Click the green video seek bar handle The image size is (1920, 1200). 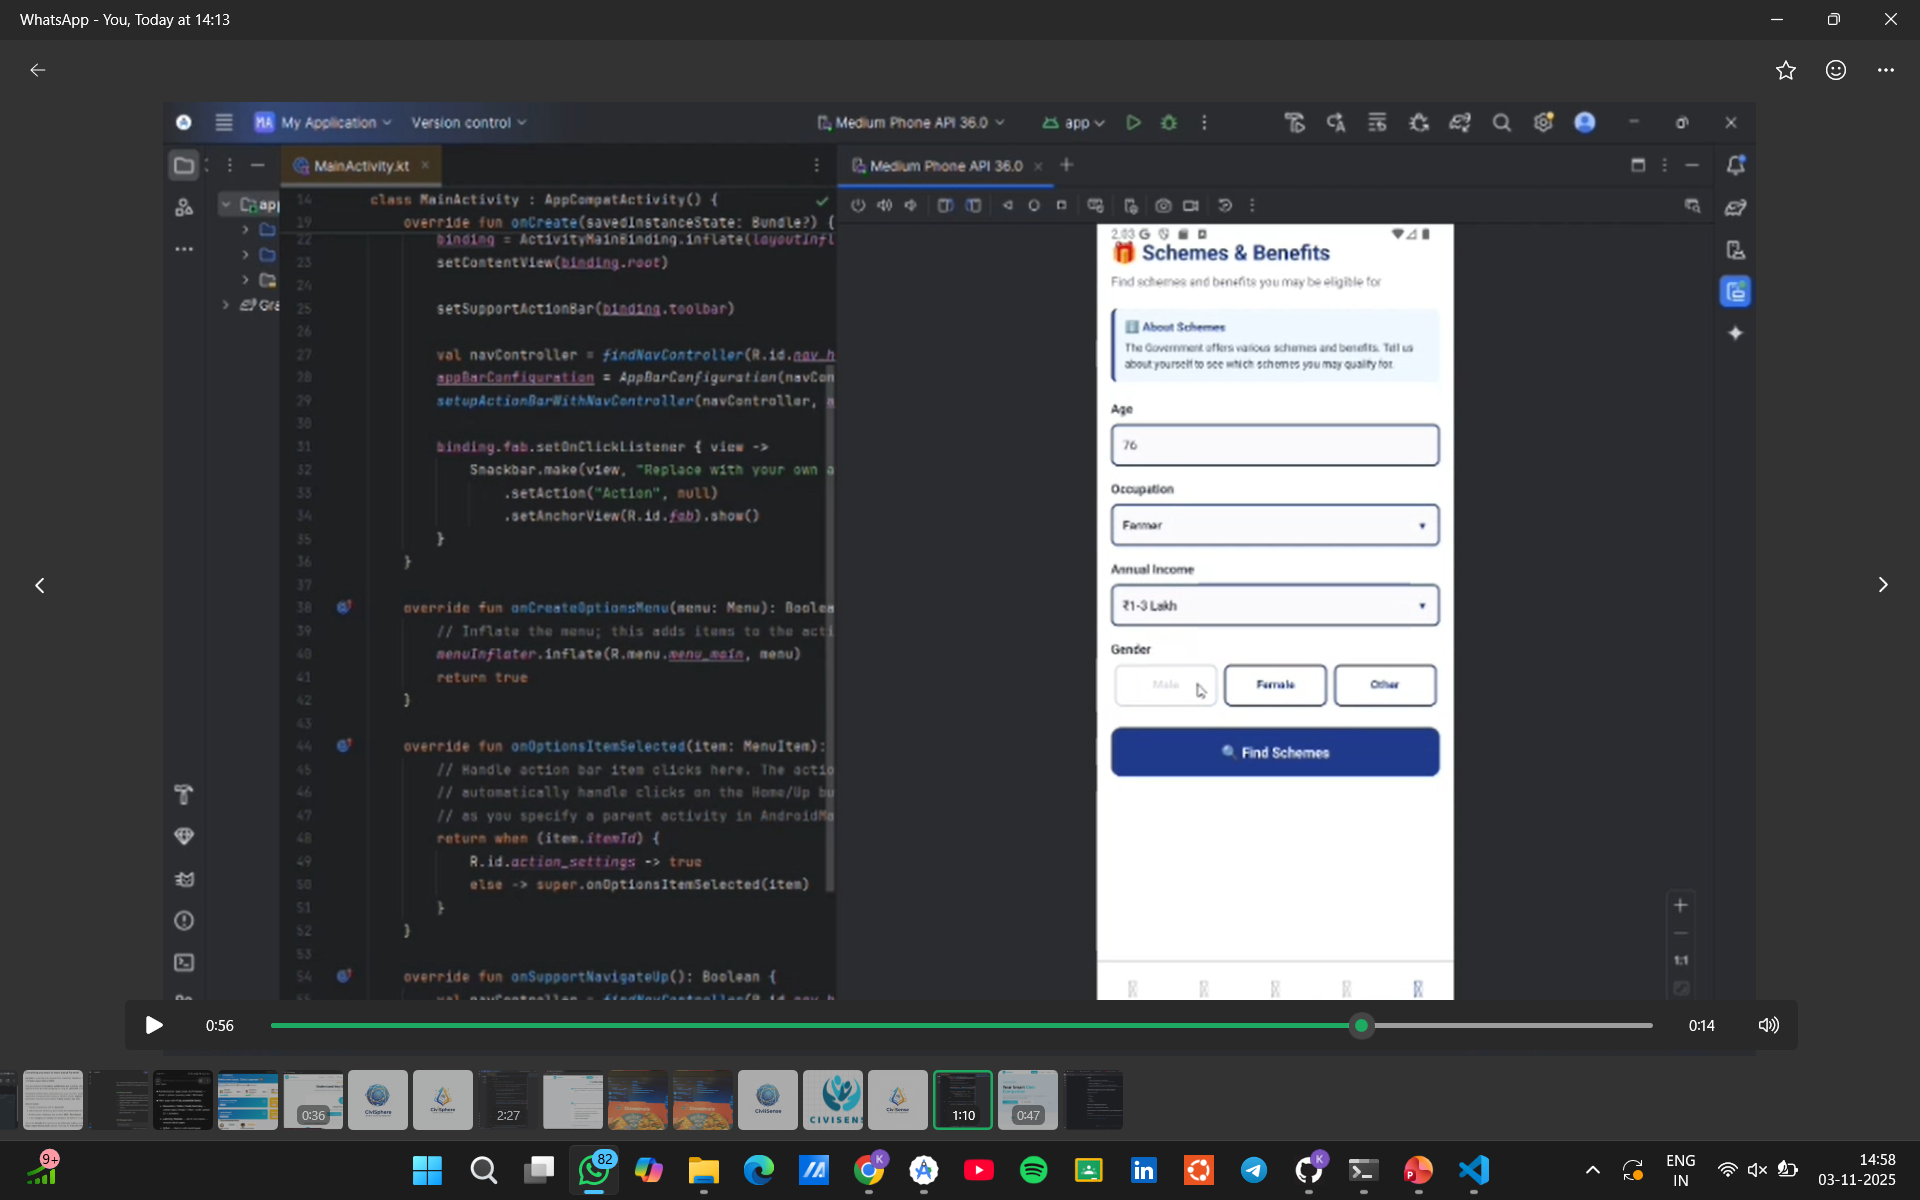point(1361,1025)
